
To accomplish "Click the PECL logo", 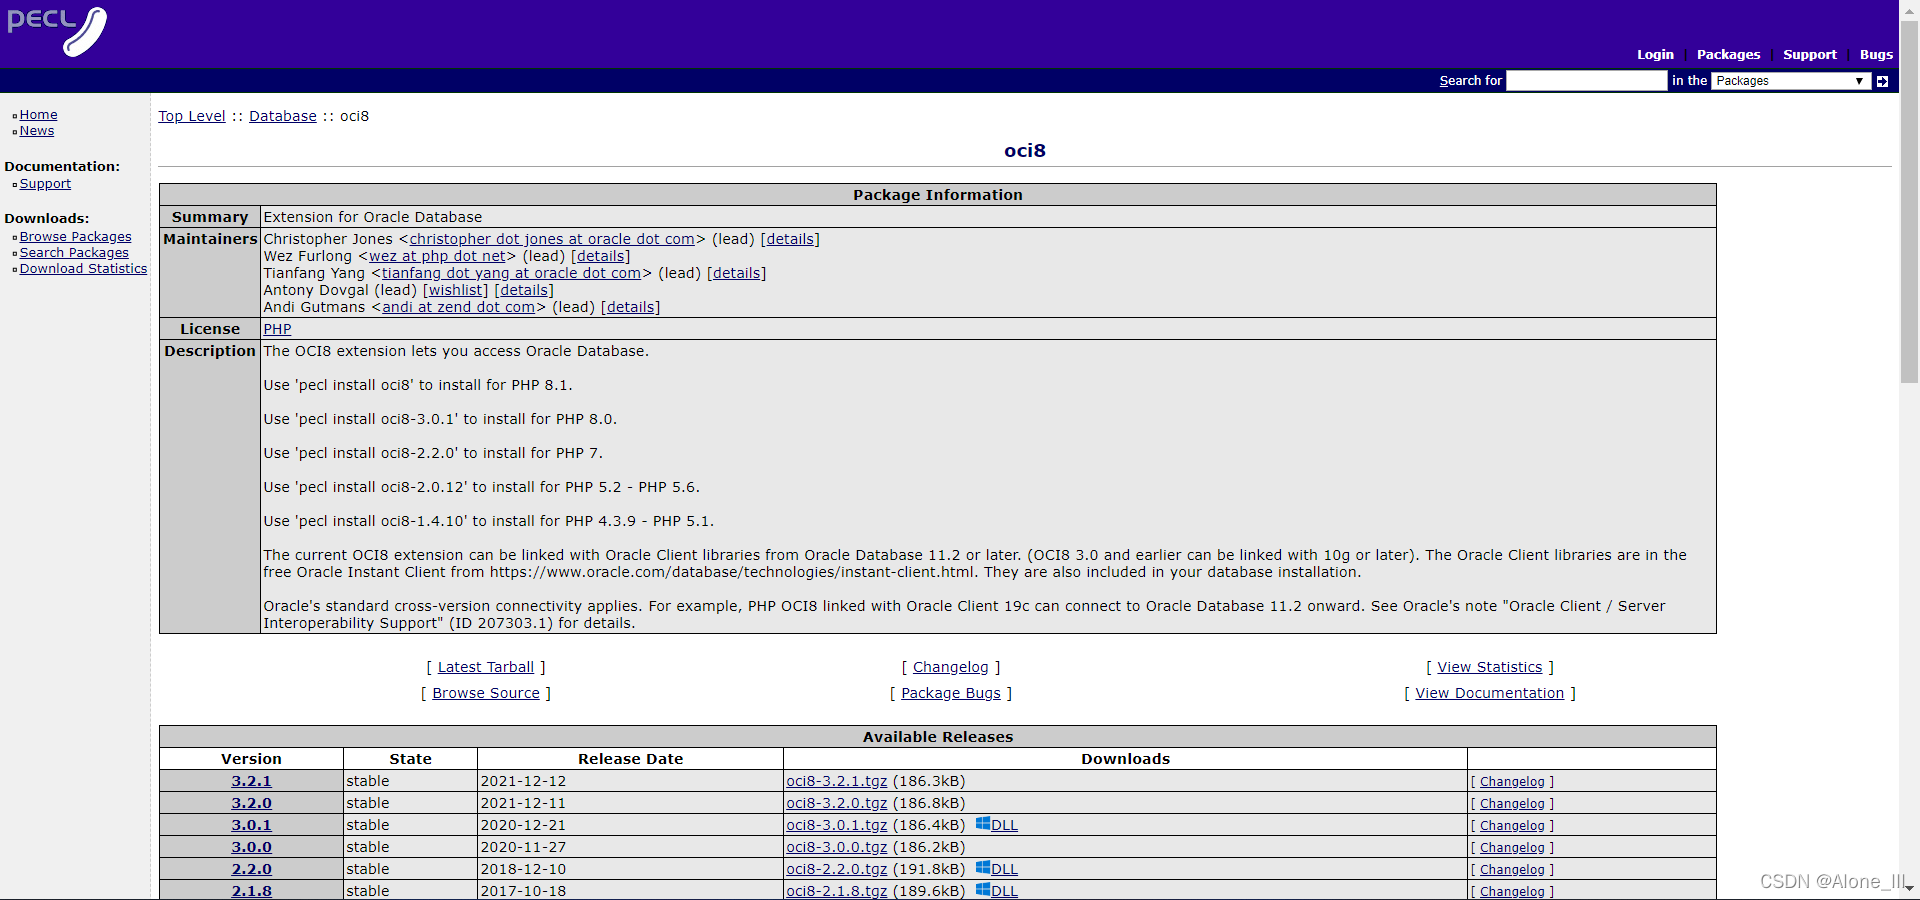I will point(57,31).
